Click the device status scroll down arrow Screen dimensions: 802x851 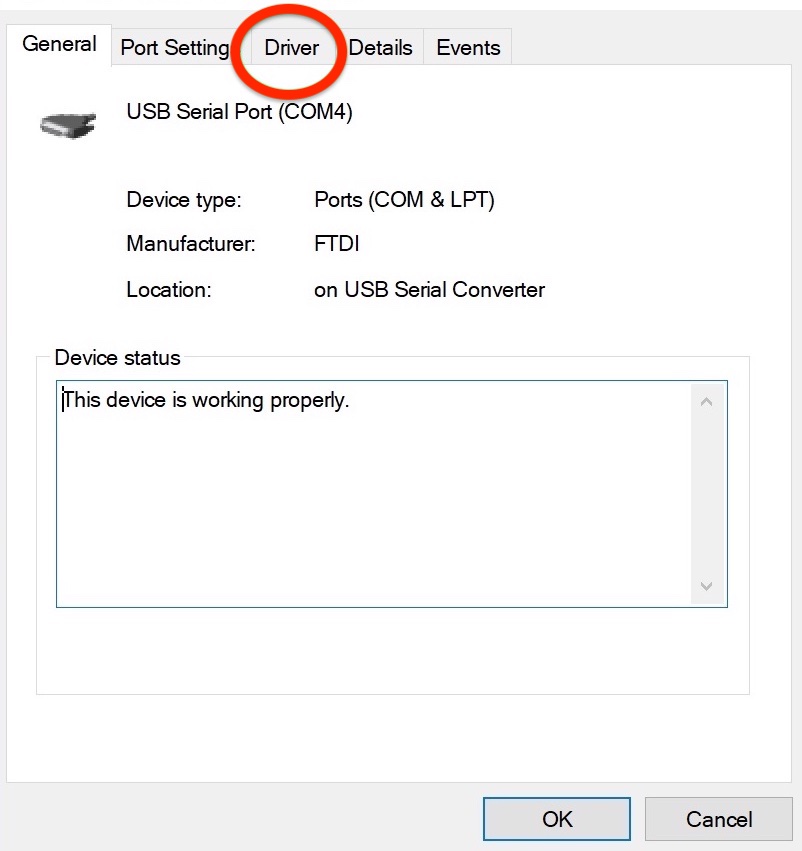click(706, 586)
